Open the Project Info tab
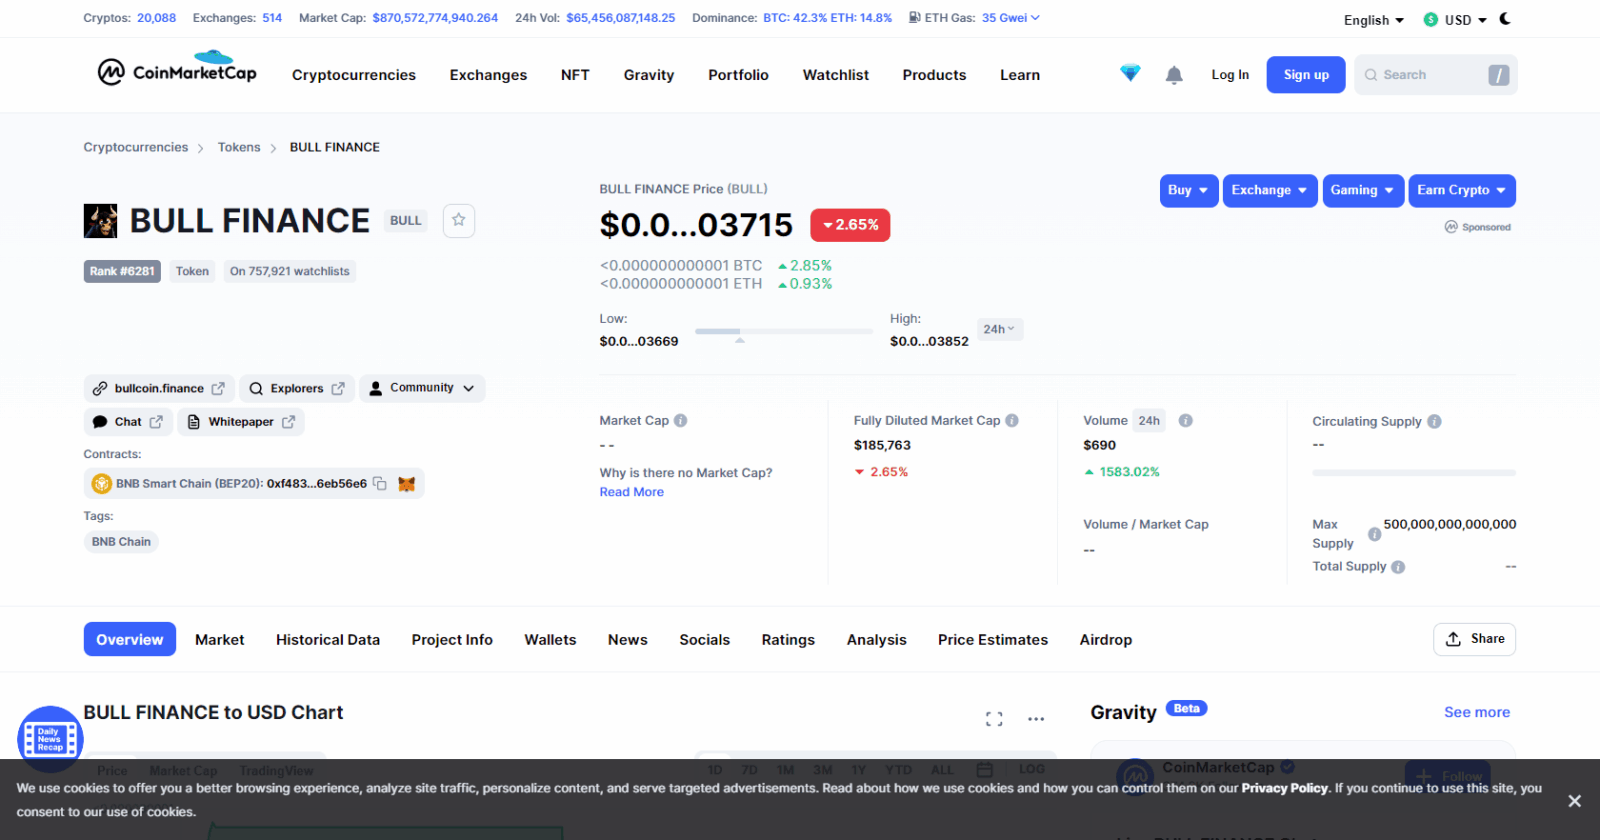 [452, 640]
